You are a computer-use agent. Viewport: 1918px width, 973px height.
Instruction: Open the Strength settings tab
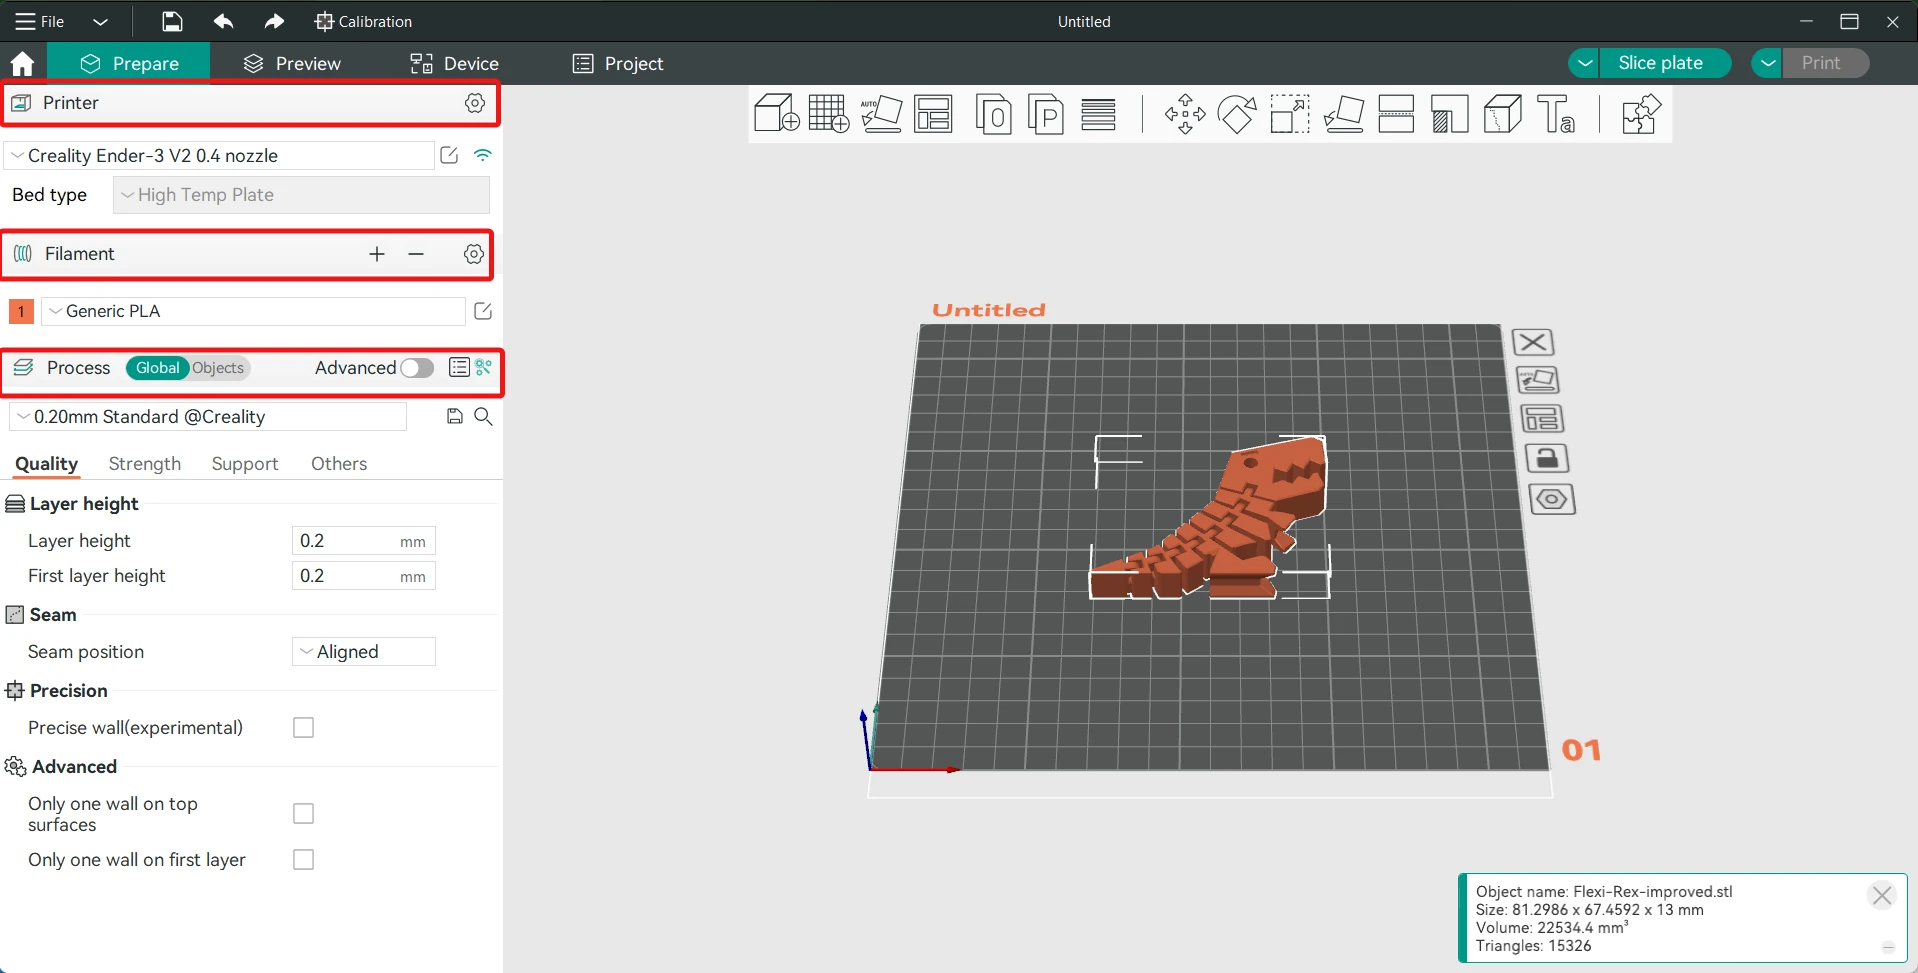point(145,464)
